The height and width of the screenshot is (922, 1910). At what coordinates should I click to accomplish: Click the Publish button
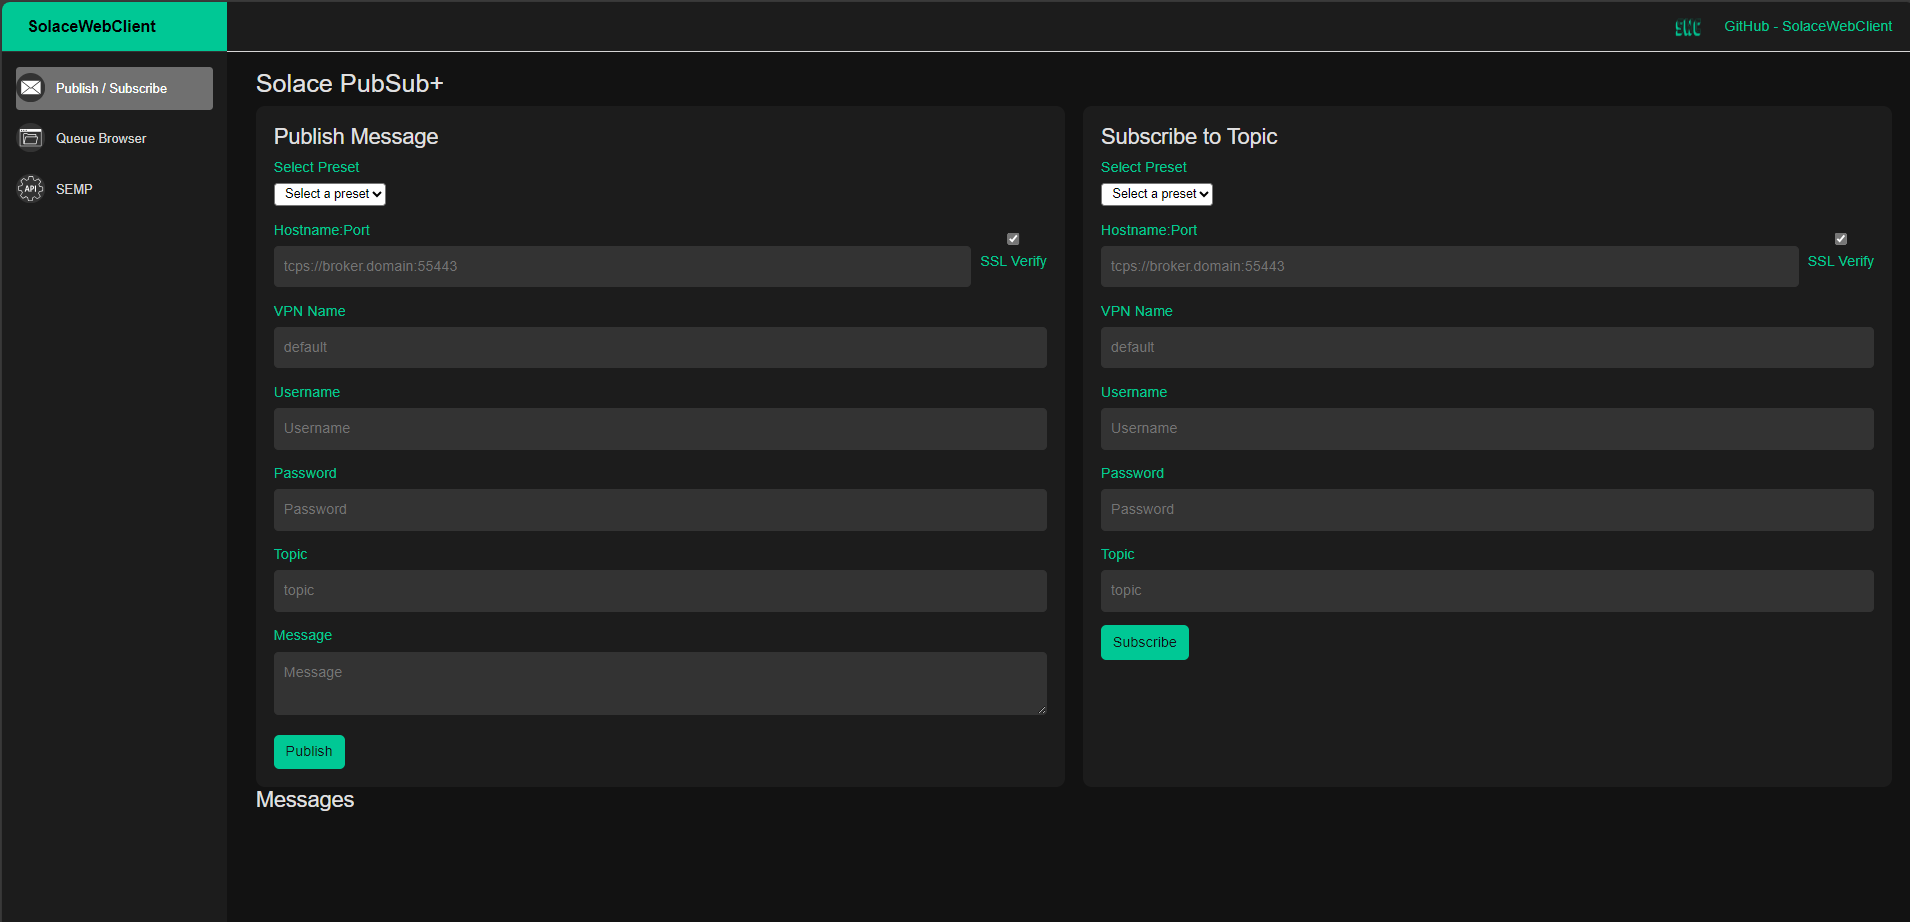coord(309,751)
